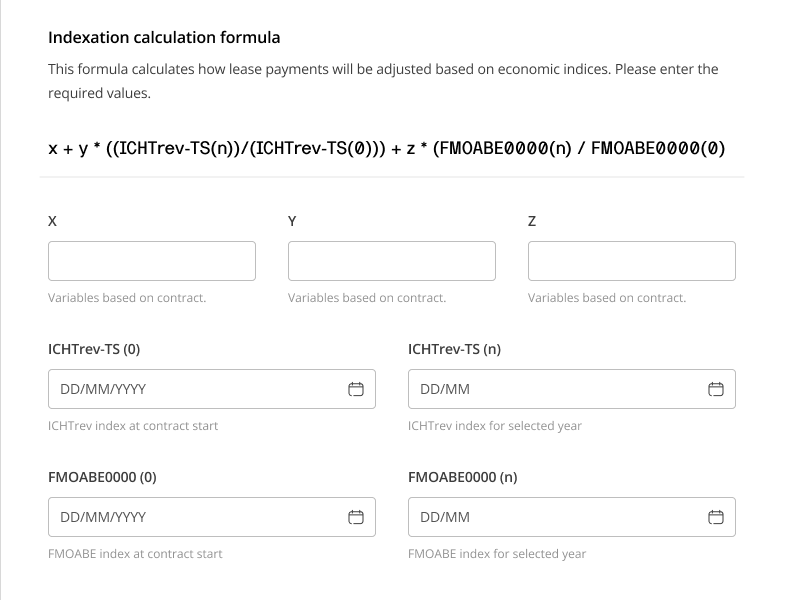
Task: Click the Y field label
Action: [x=292, y=221]
